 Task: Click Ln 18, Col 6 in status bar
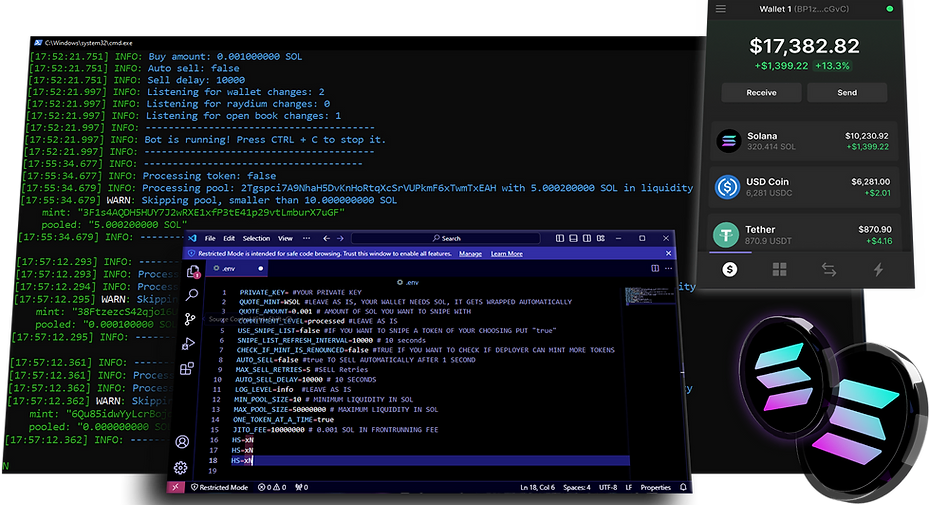(537, 487)
